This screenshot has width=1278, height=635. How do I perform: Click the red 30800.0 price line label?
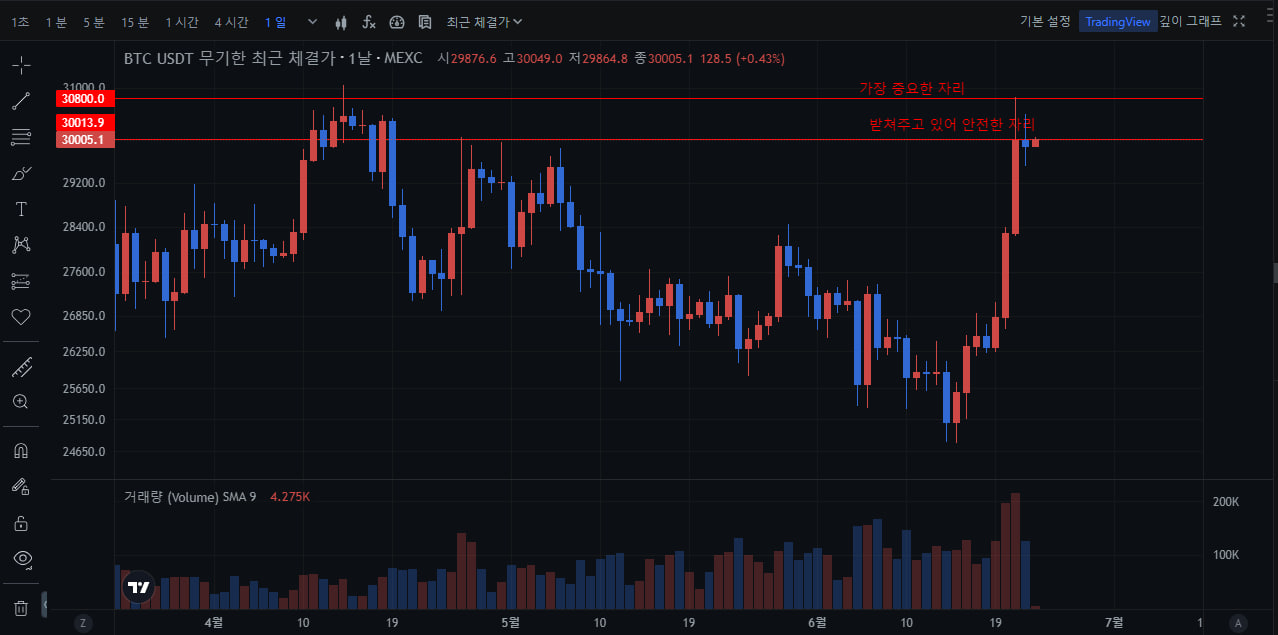(85, 99)
